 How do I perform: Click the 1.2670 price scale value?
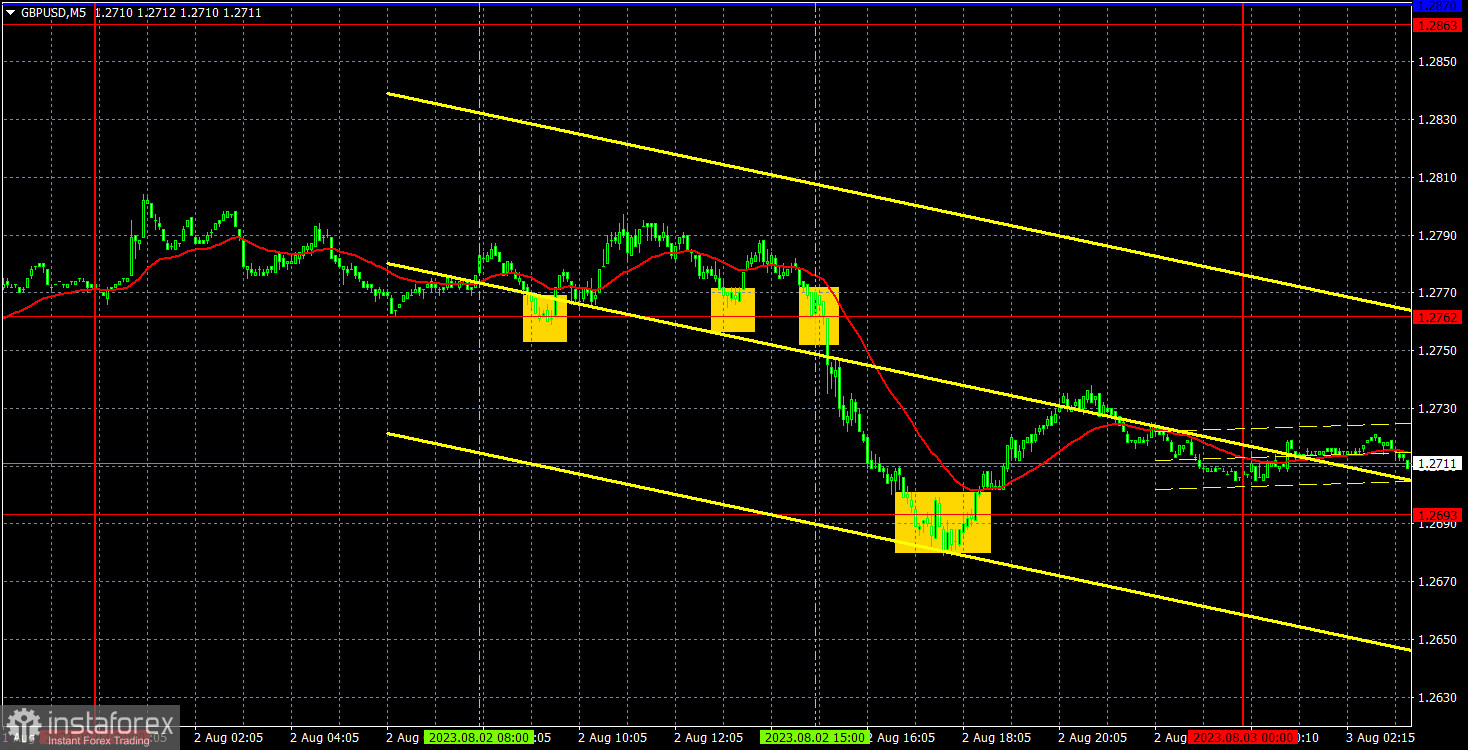(x=1438, y=582)
